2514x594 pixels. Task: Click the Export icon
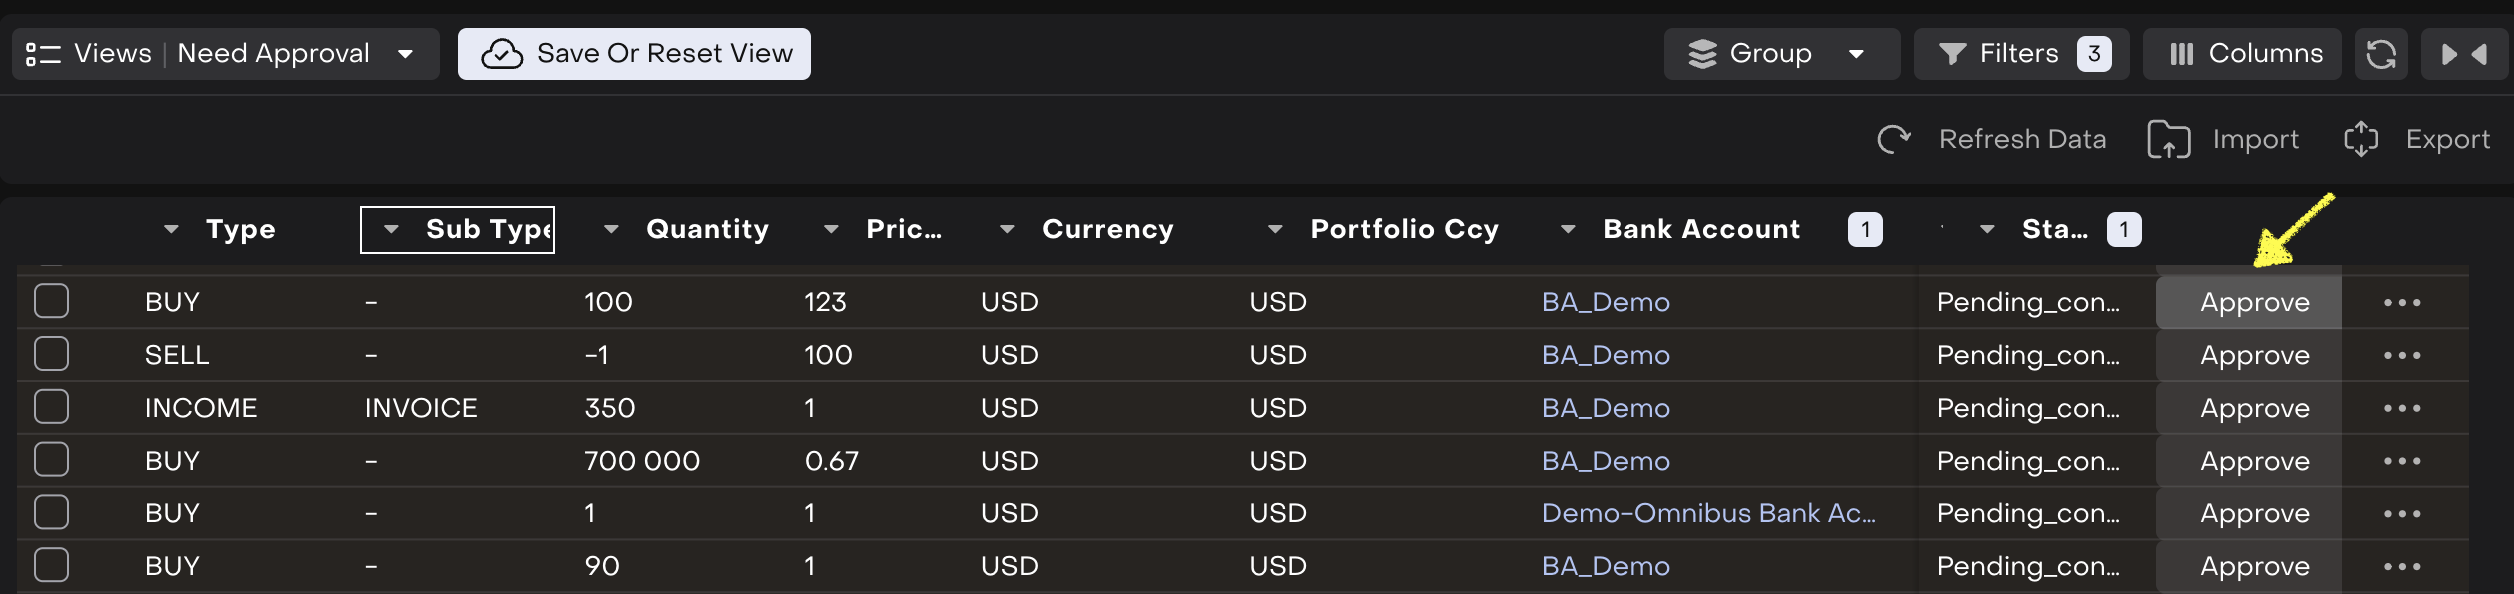coord(2360,139)
